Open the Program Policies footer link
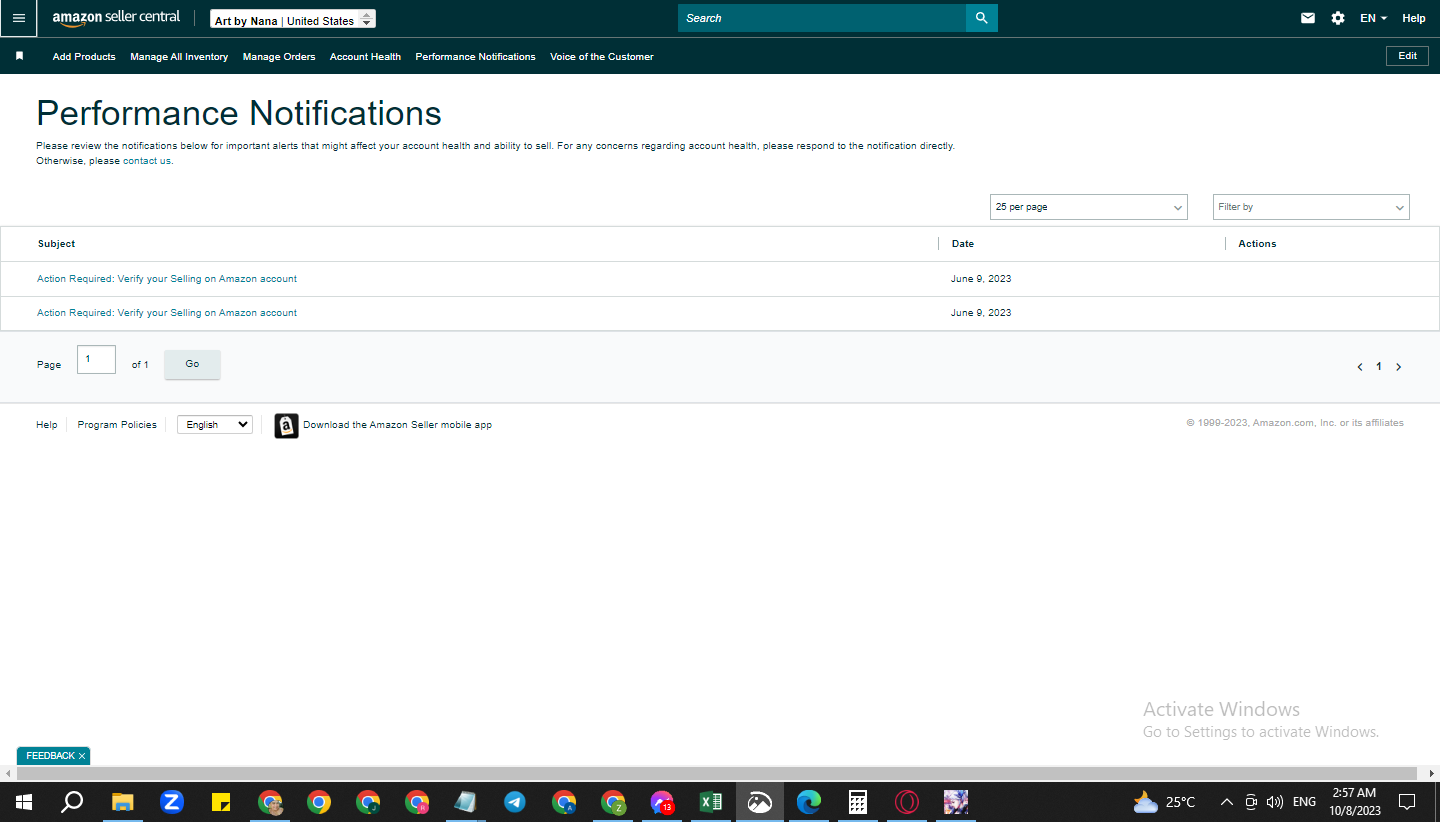 [x=117, y=425]
